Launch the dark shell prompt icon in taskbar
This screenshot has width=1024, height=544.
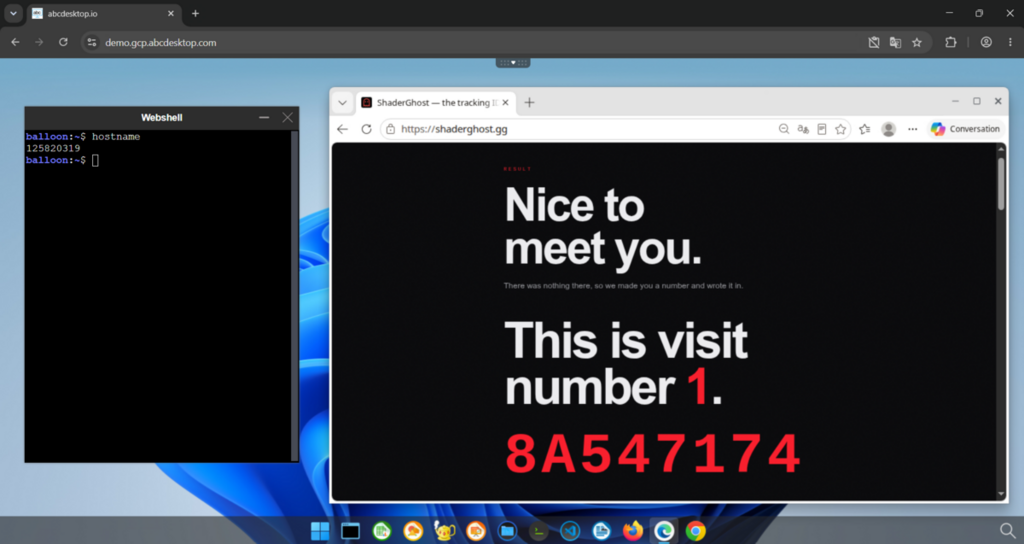click(x=539, y=531)
